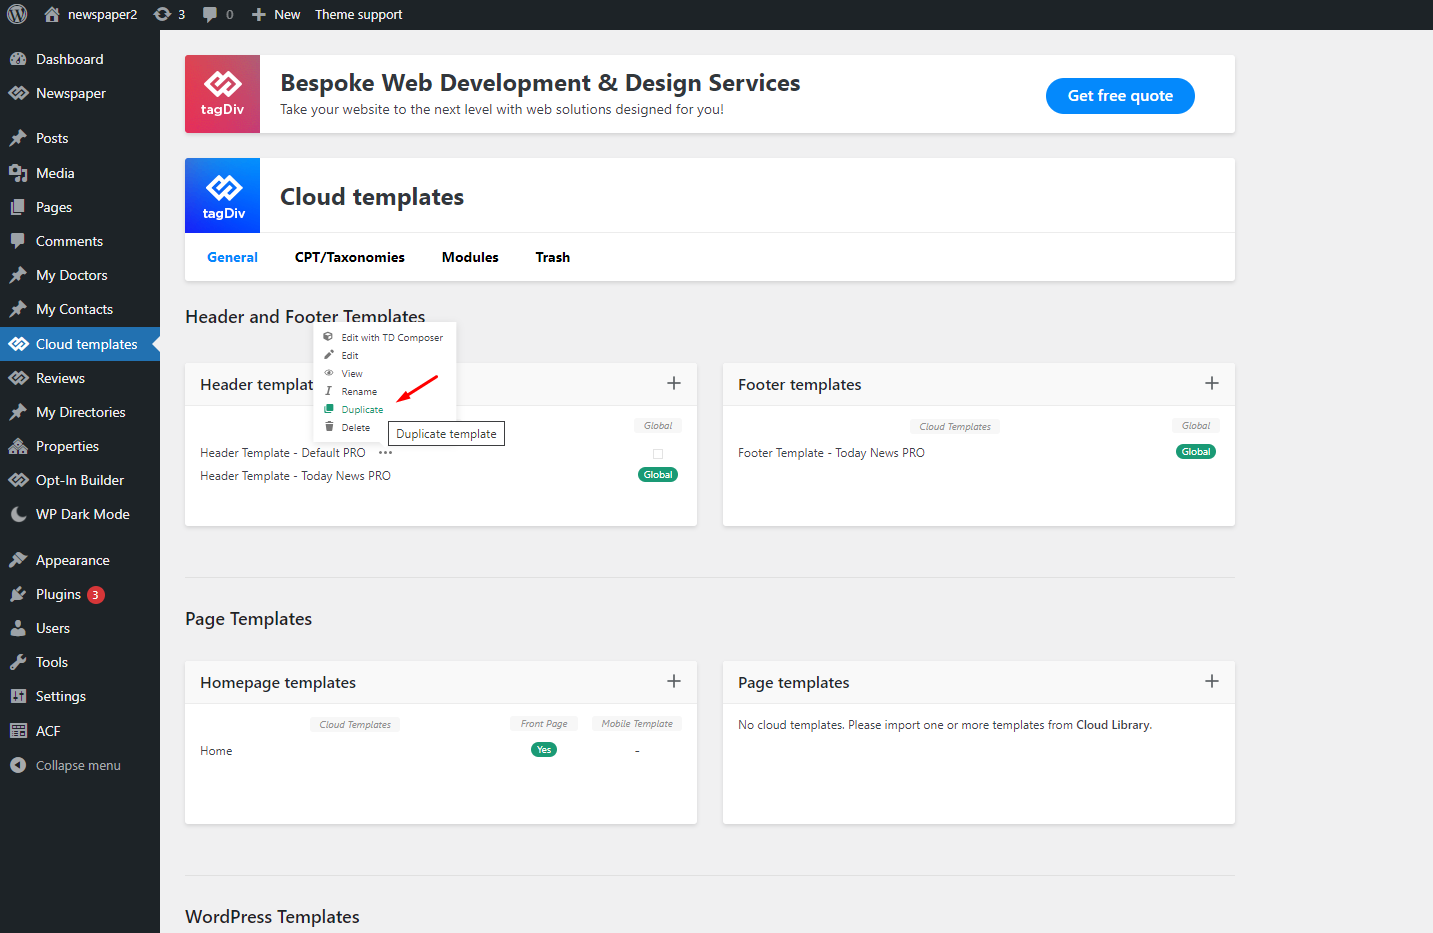The width and height of the screenshot is (1433, 933).
Task: Click the Dashboard gauge icon
Action: coord(18,59)
